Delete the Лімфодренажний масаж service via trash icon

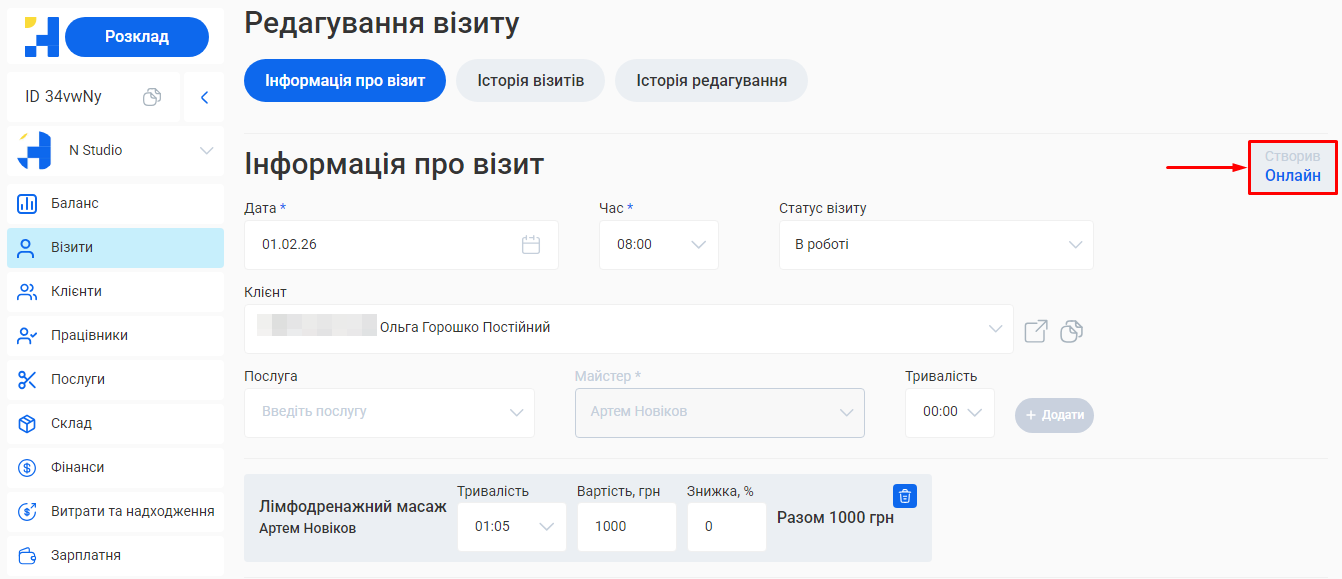903,495
